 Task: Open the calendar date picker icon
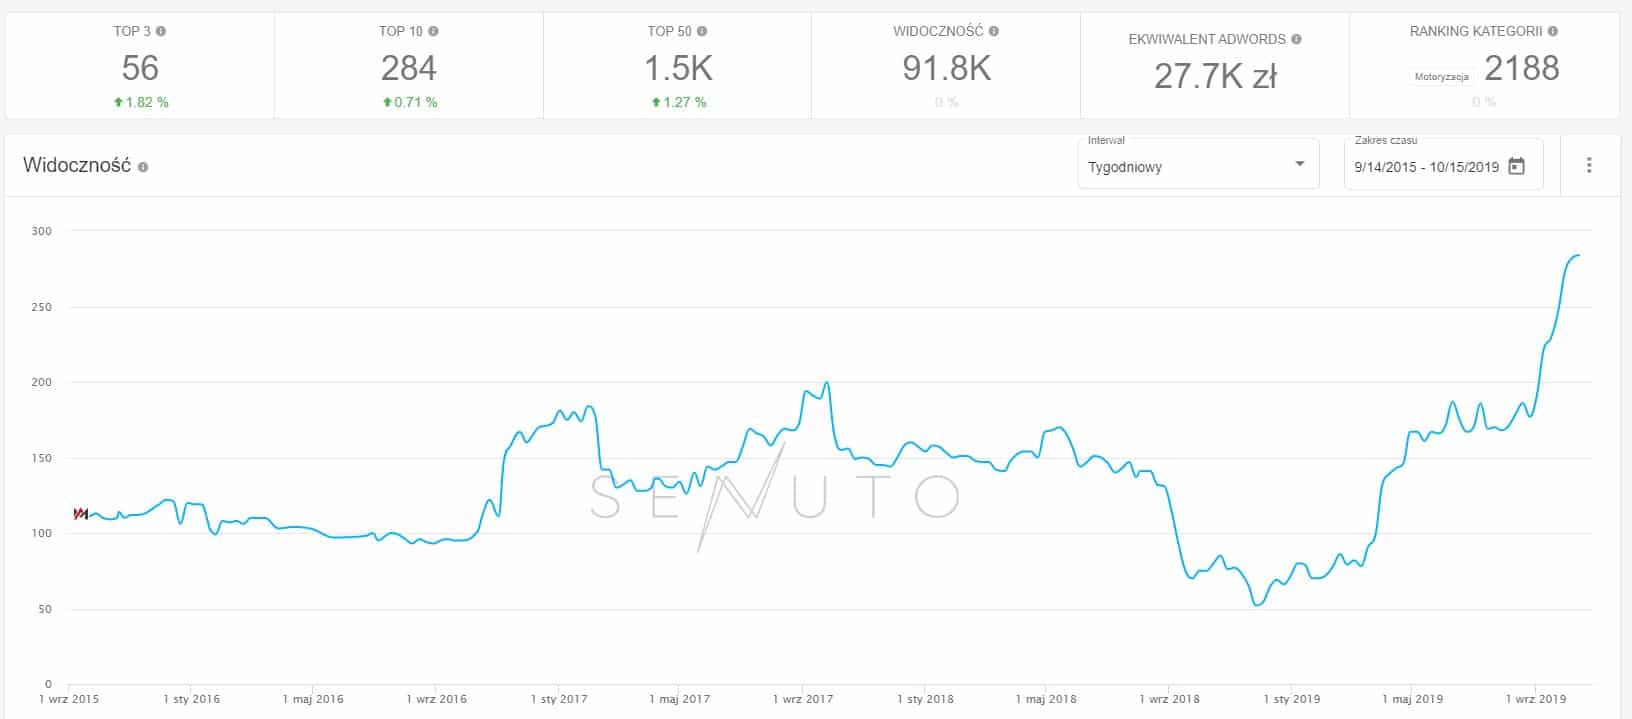coord(1516,166)
